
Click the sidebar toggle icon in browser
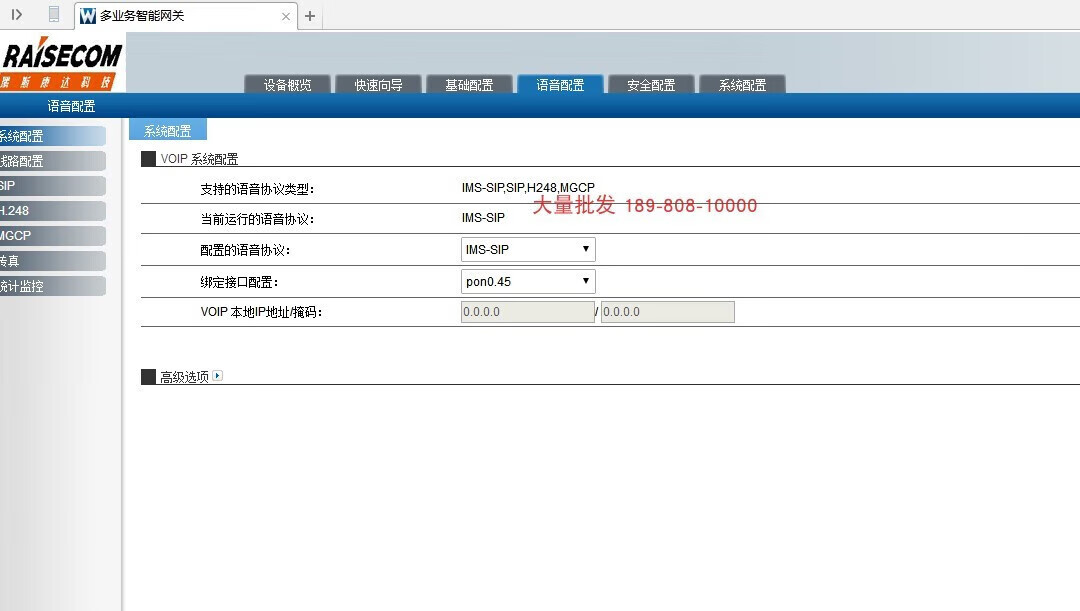[x=17, y=15]
